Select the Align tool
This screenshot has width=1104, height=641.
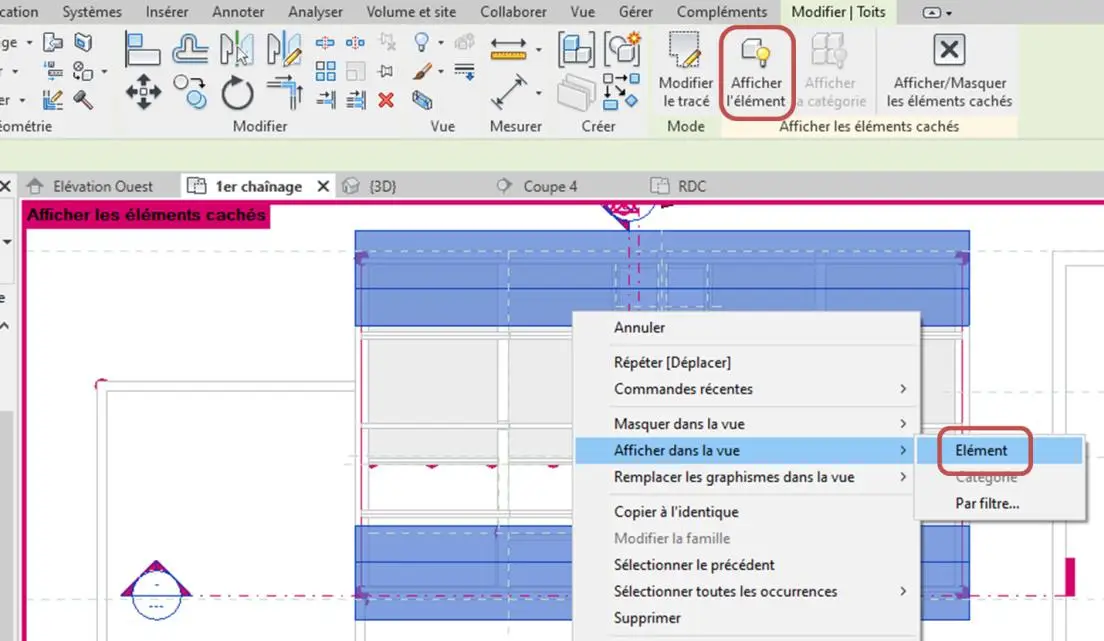pyautogui.click(x=142, y=49)
